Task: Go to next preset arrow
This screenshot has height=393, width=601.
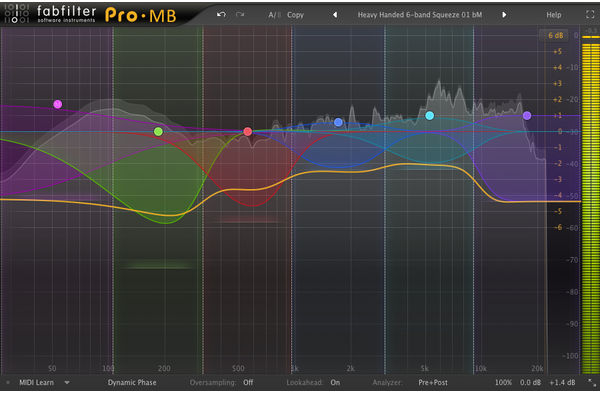Action: [x=504, y=15]
